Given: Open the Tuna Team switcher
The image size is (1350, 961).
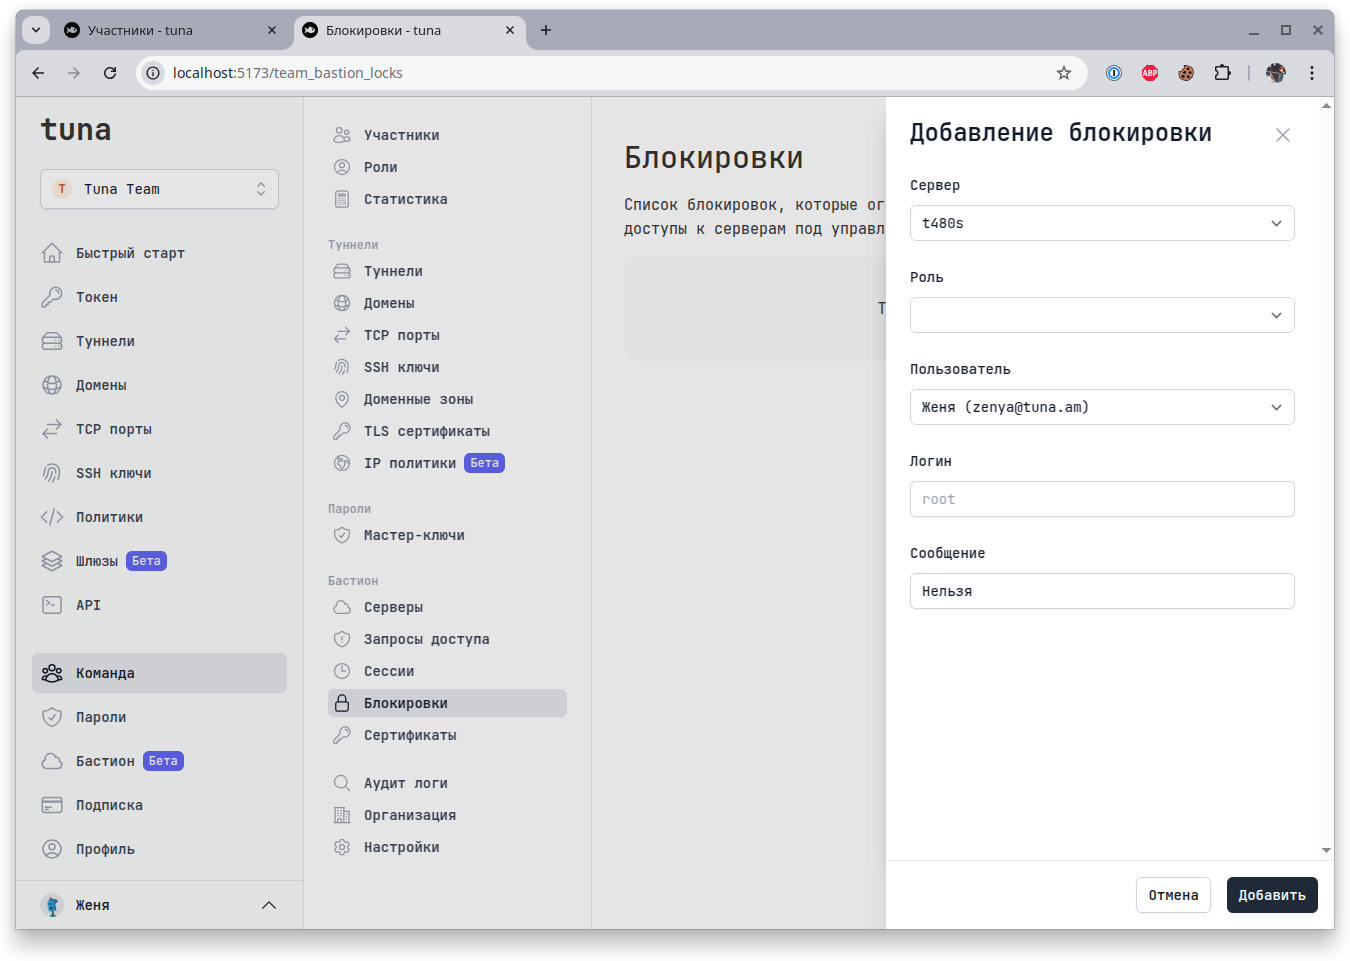Looking at the screenshot, I should coord(159,189).
